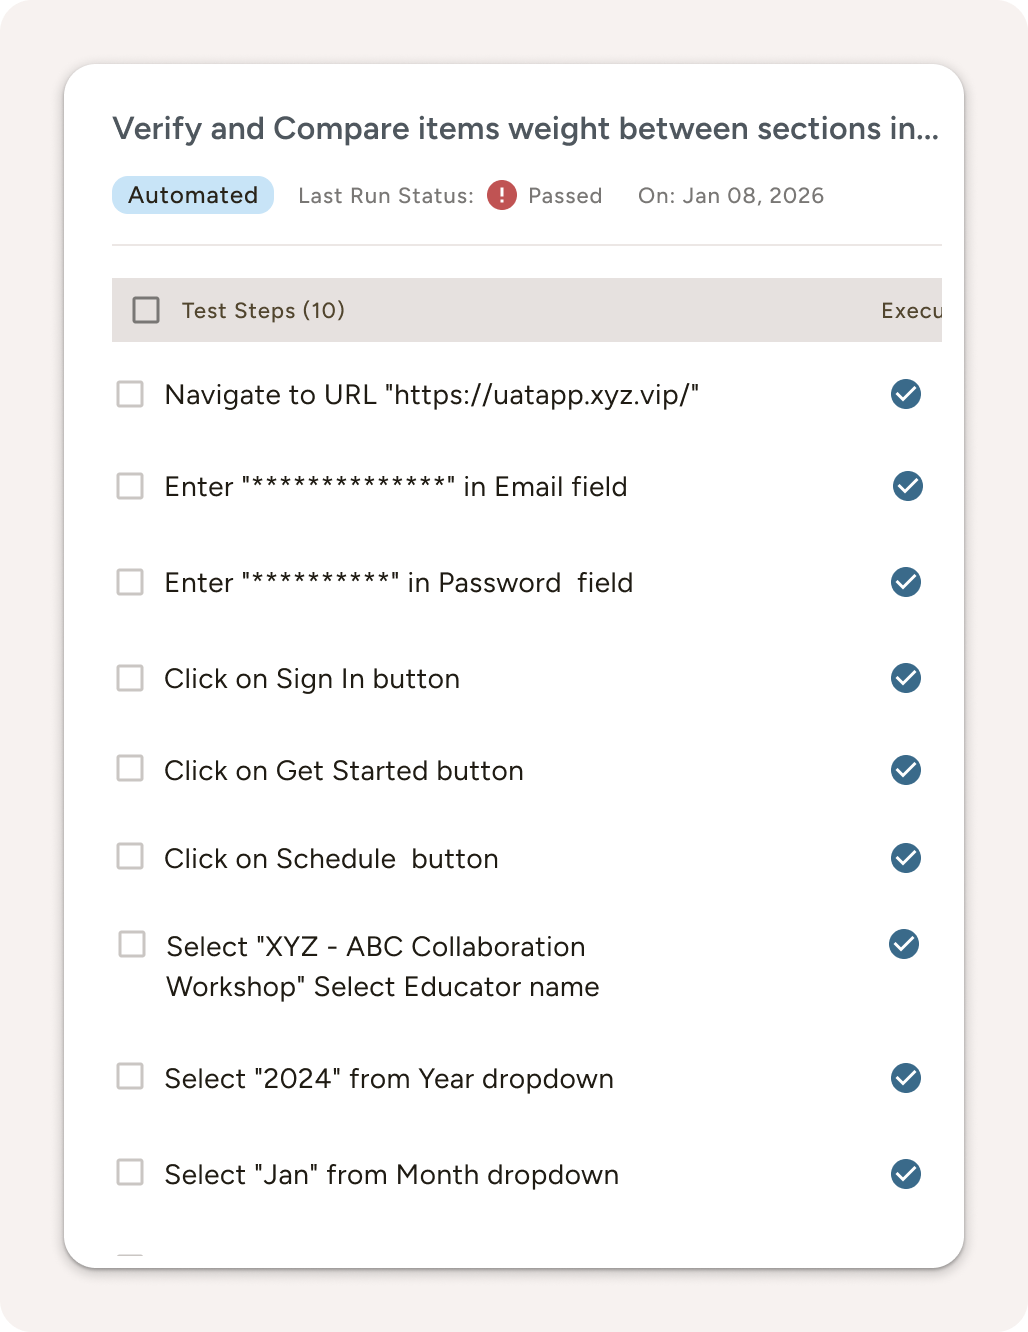Click the truncated test case title
Image resolution: width=1028 pixels, height=1332 pixels.
(x=527, y=129)
